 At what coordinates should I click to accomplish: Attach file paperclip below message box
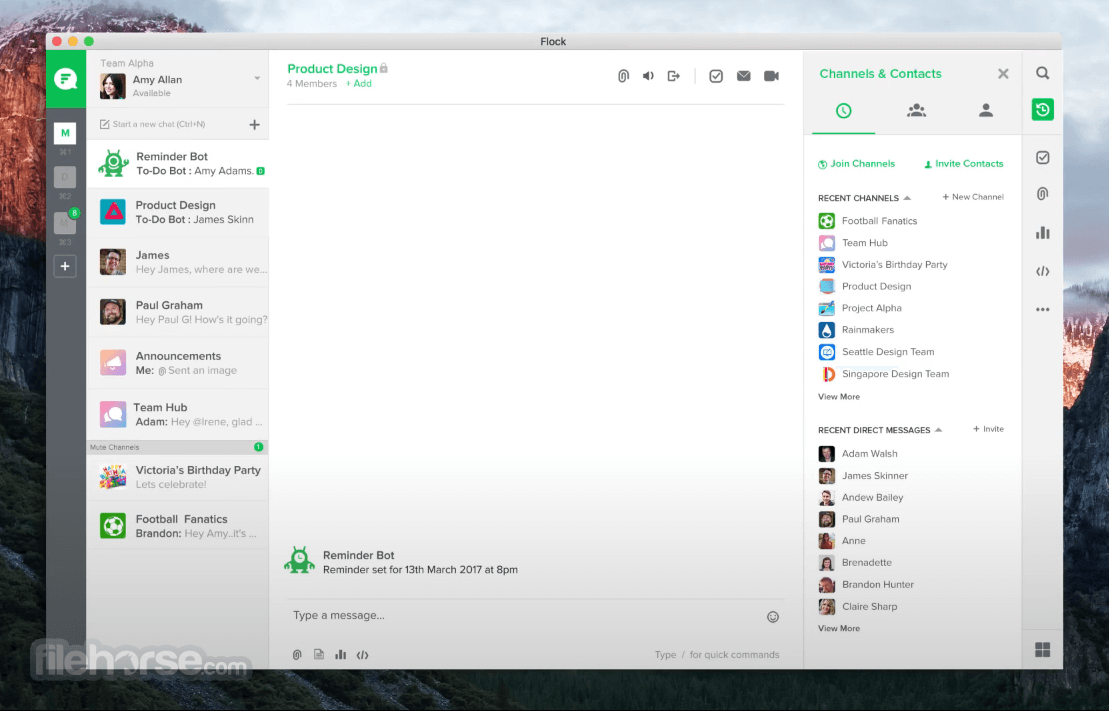(297, 655)
